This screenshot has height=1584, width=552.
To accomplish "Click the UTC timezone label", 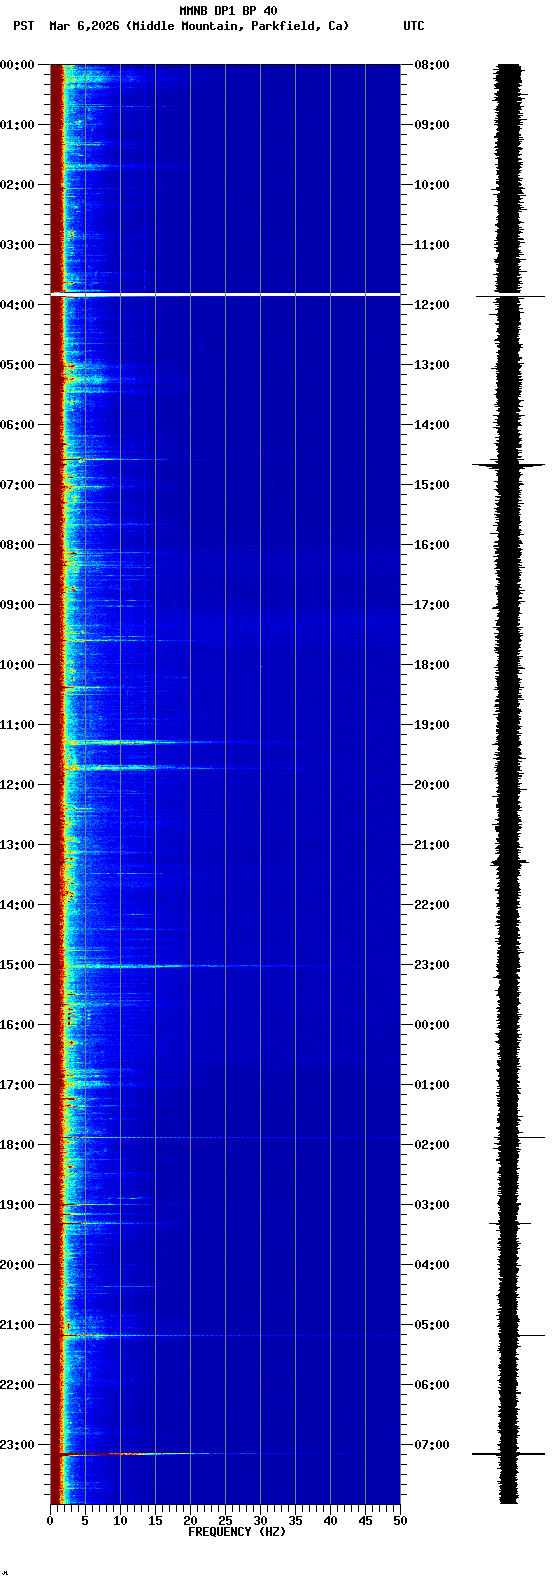I will [414, 26].
